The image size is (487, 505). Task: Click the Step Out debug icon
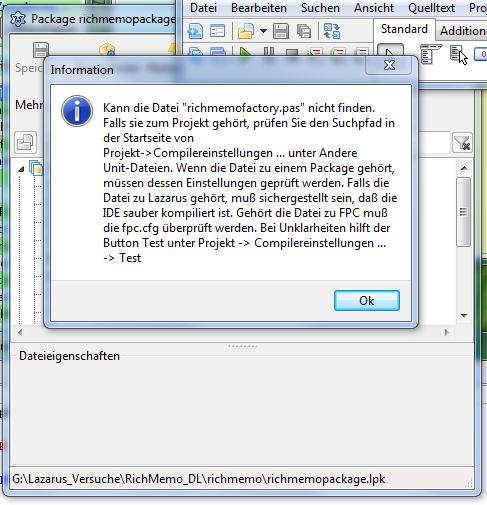coord(361,52)
